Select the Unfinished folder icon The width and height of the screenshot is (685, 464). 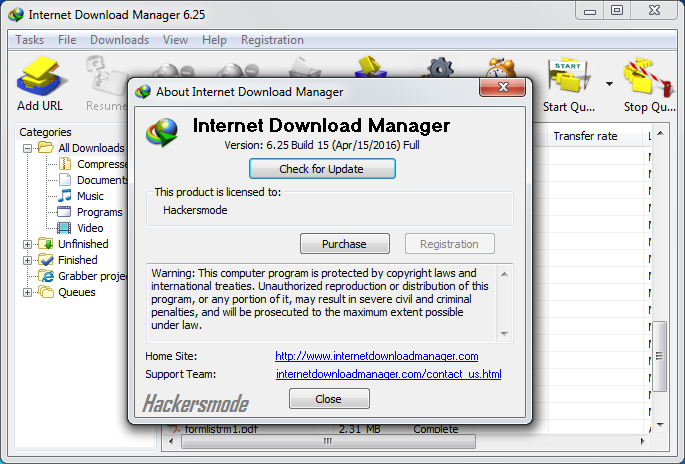click(x=45, y=243)
